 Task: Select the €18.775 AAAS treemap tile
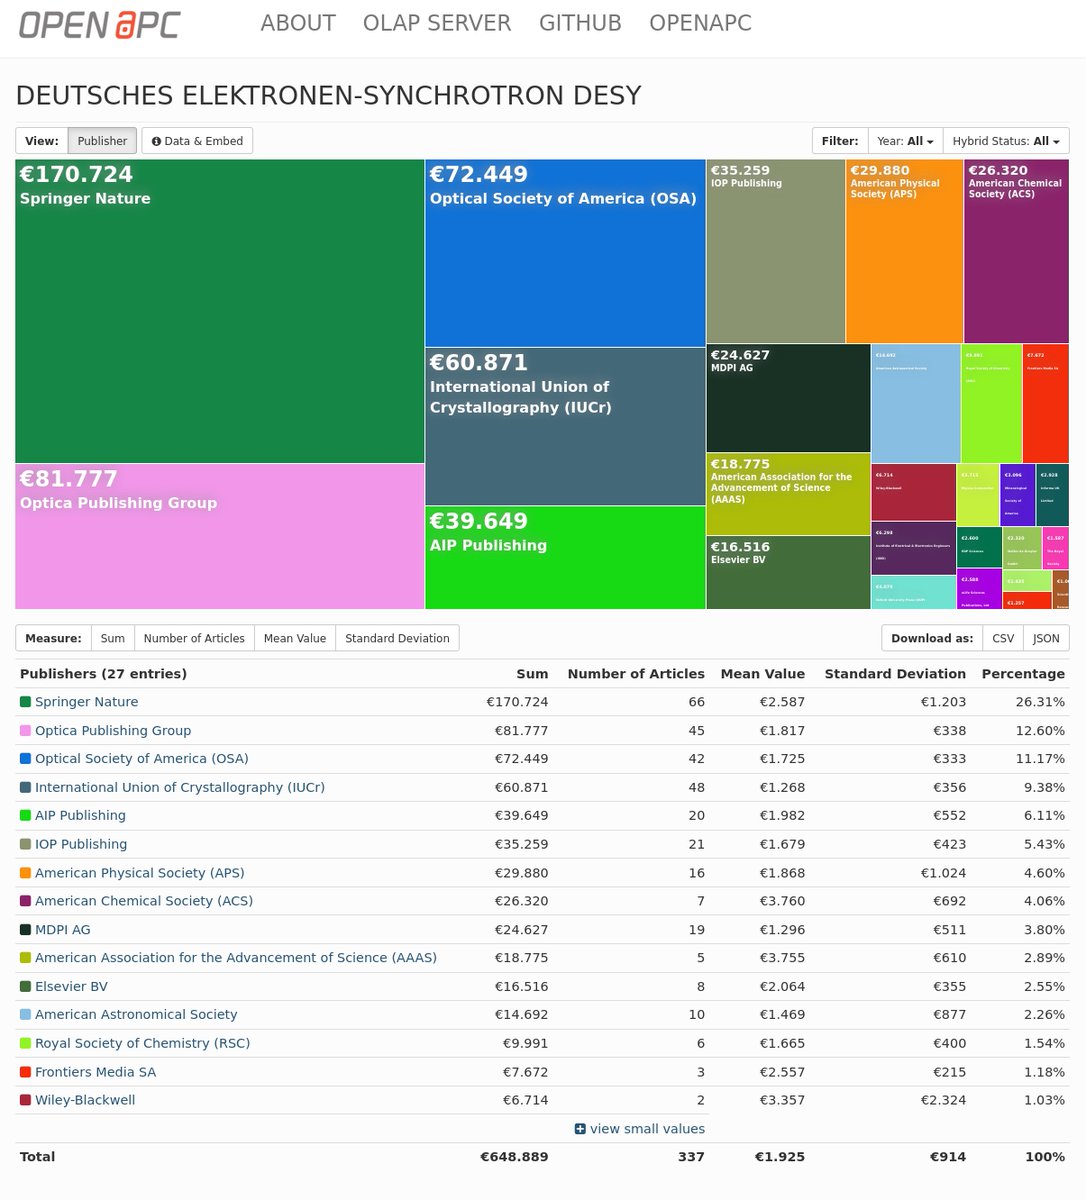pos(788,494)
